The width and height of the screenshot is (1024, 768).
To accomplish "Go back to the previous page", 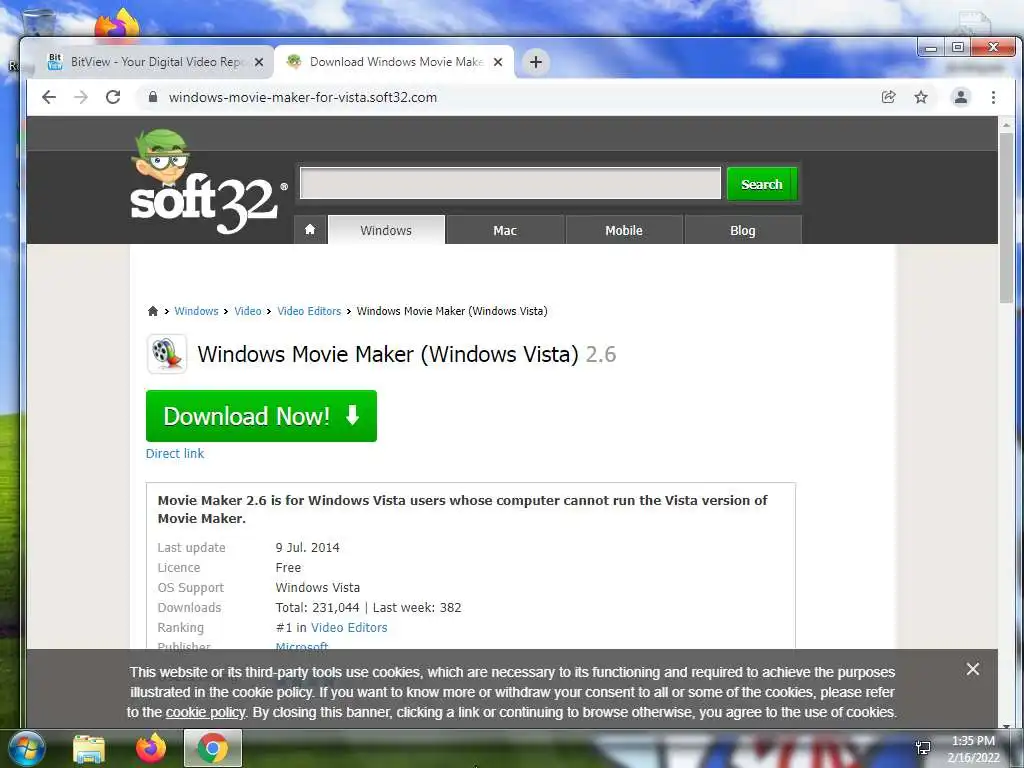I will 49,97.
